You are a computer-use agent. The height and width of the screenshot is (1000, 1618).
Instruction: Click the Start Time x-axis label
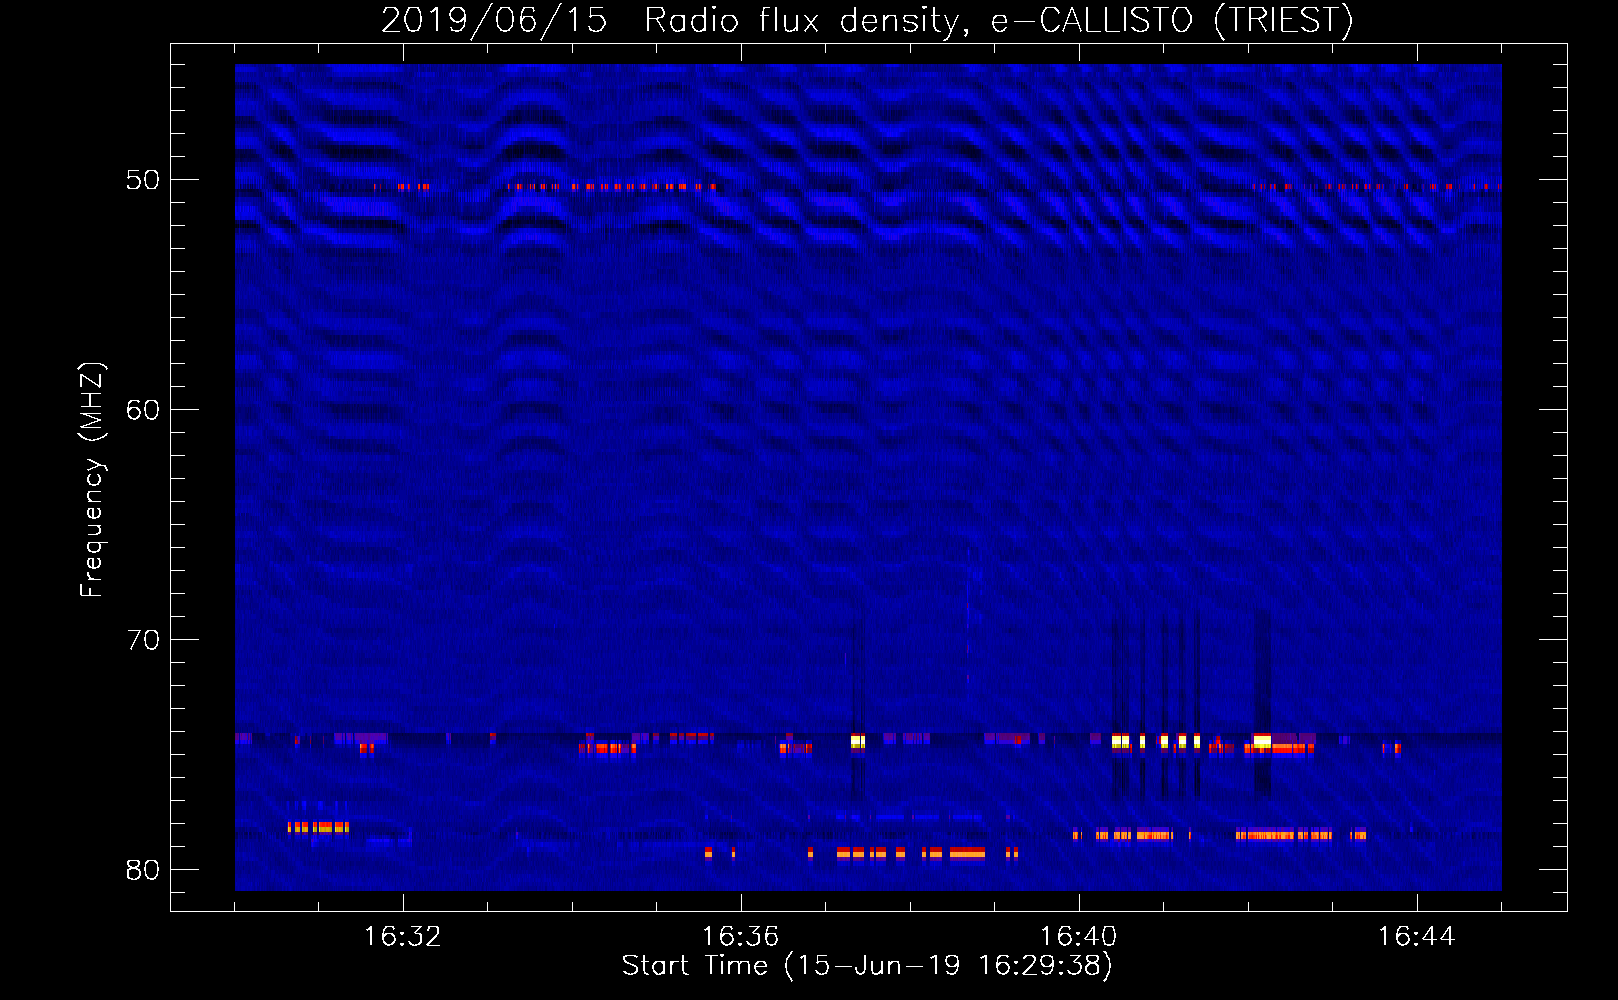867,966
